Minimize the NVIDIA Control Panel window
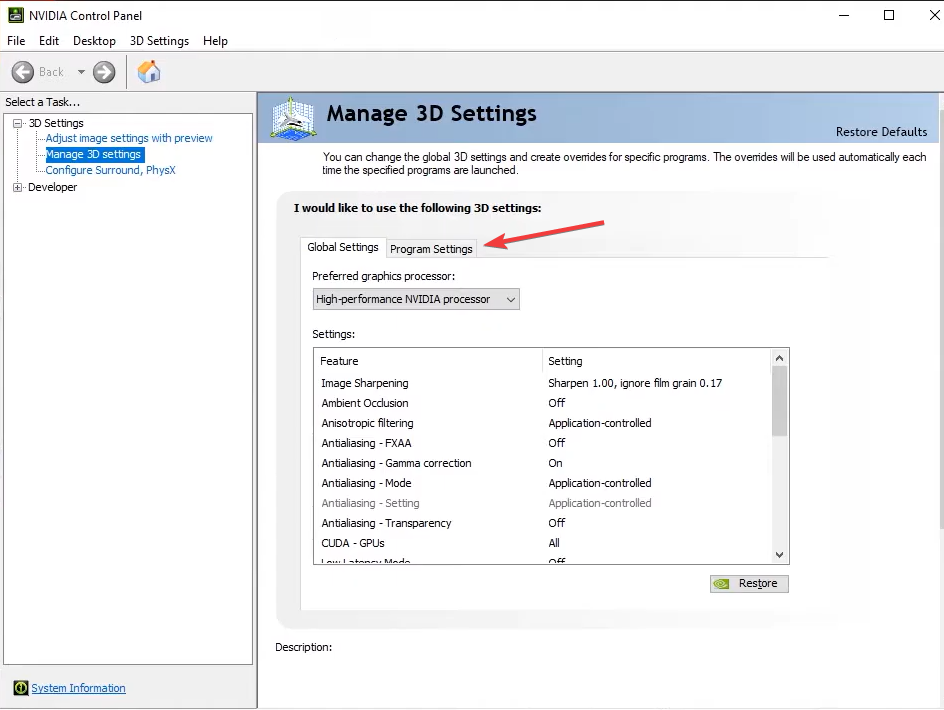The image size is (944, 710). coord(843,15)
